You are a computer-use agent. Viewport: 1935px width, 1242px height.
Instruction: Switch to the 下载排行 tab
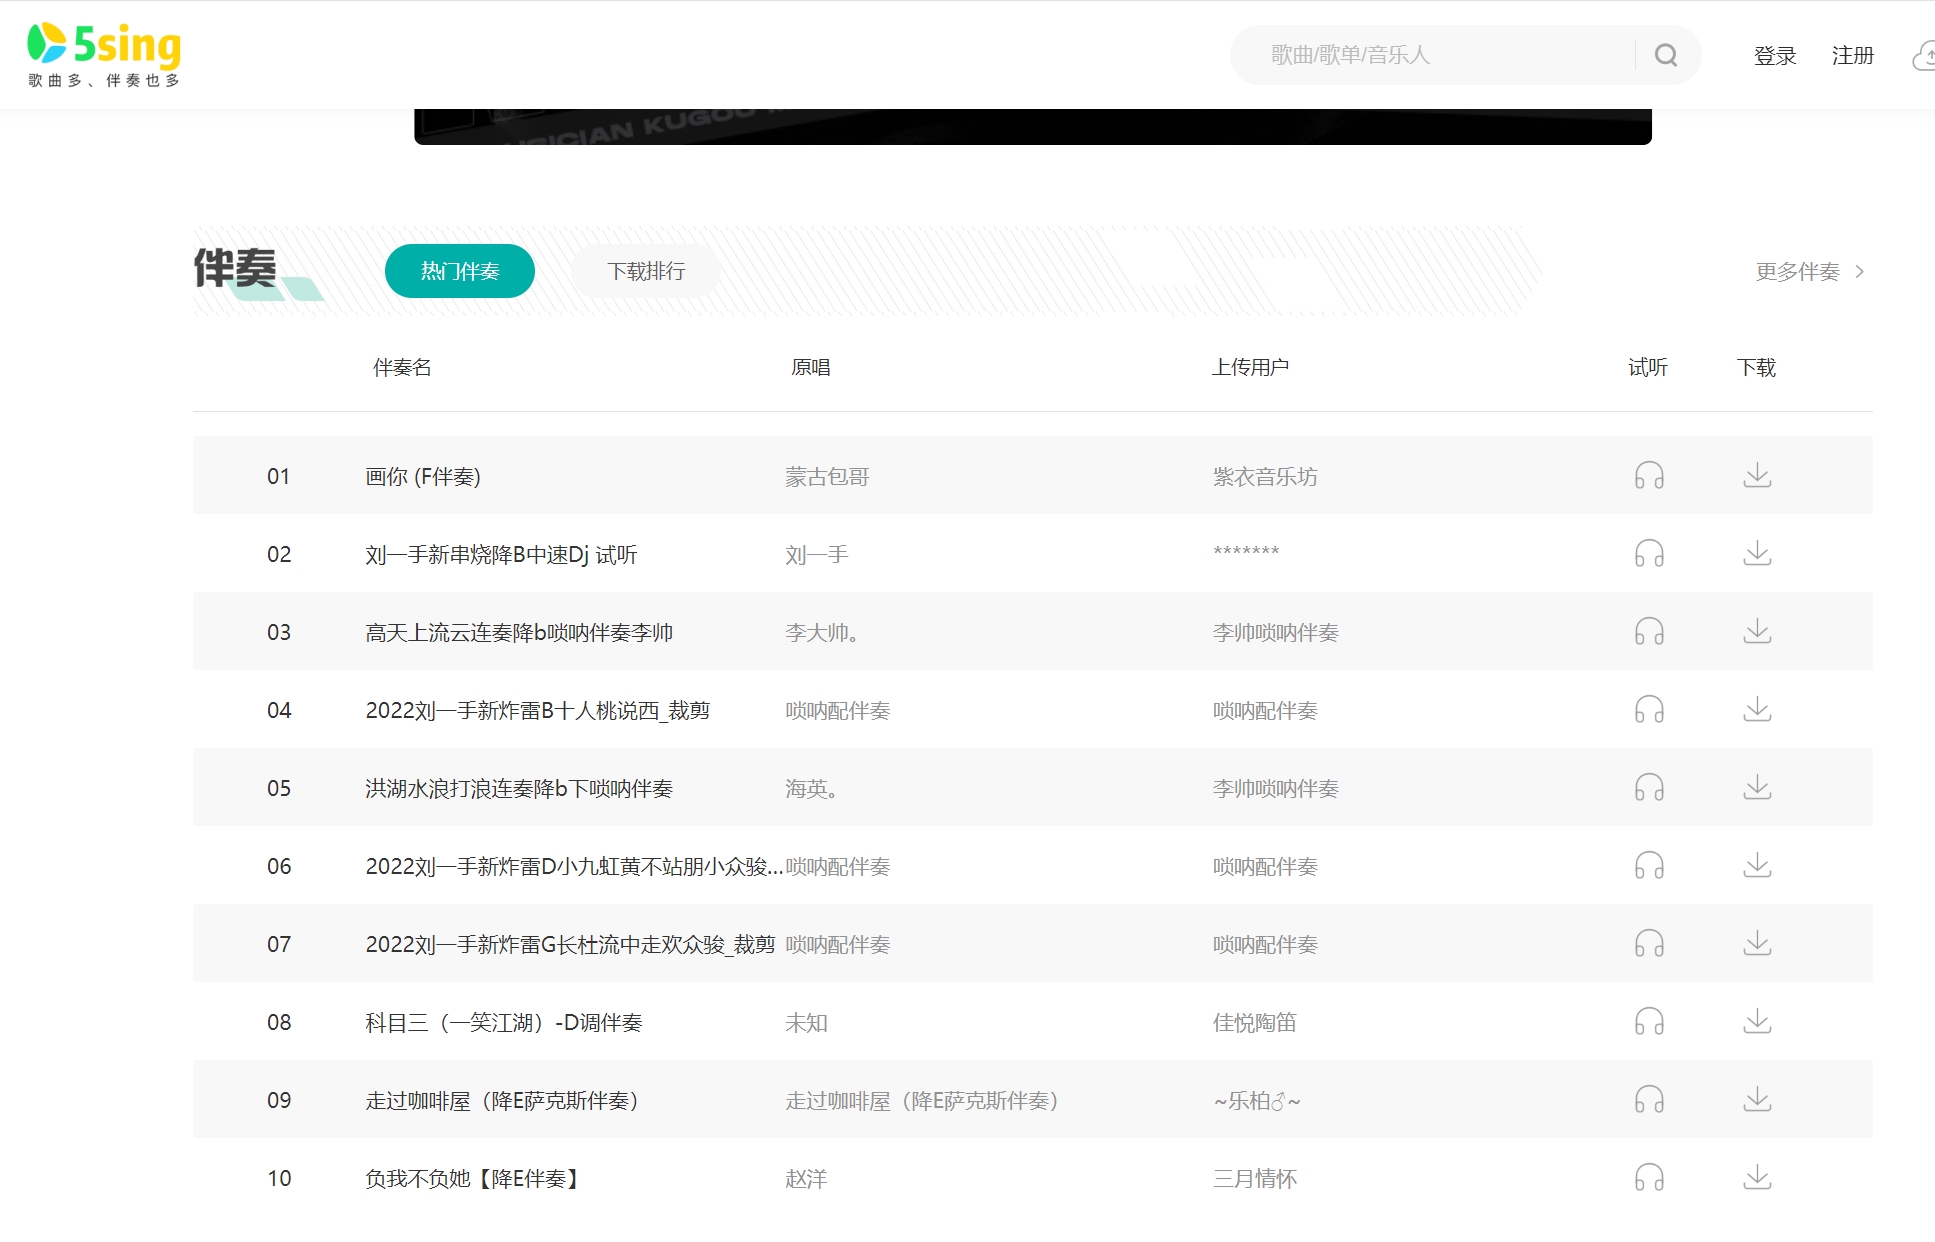[x=646, y=271]
